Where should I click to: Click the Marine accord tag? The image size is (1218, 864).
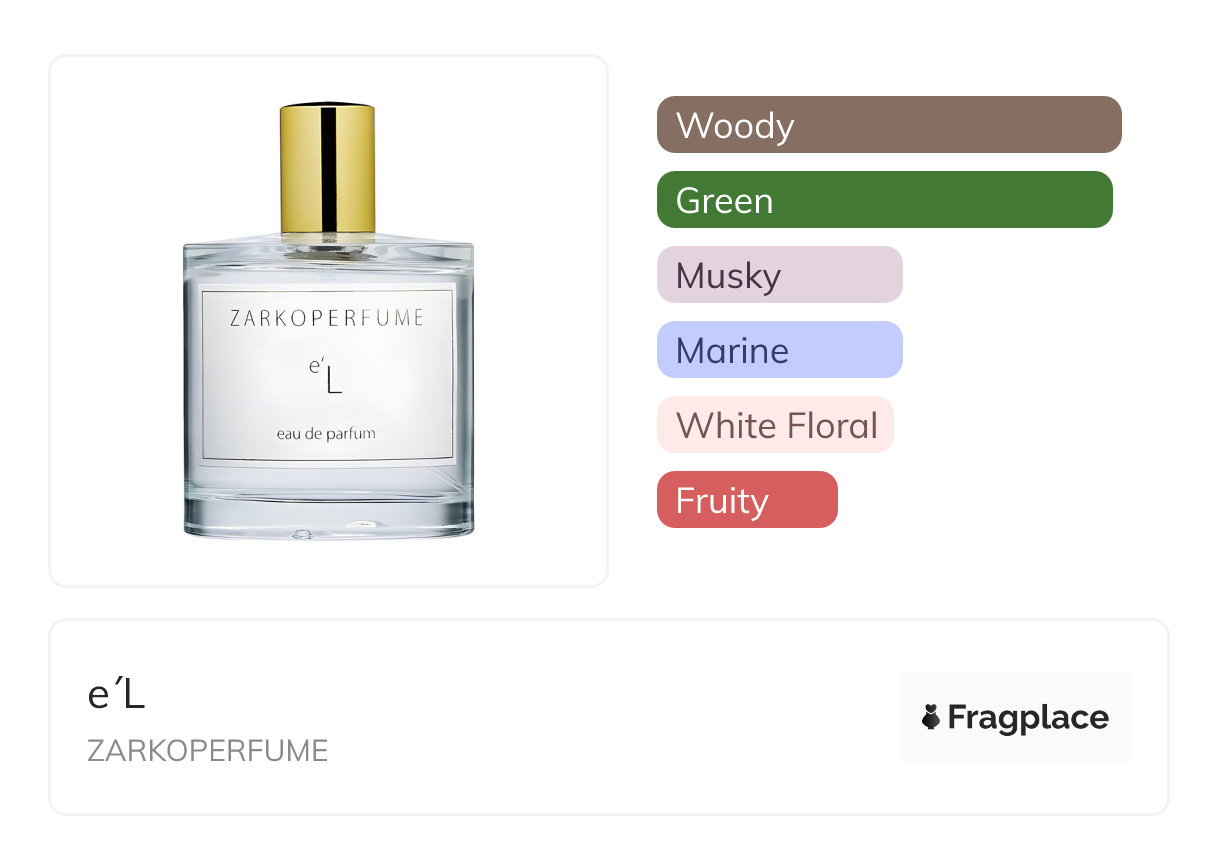pyautogui.click(x=780, y=350)
